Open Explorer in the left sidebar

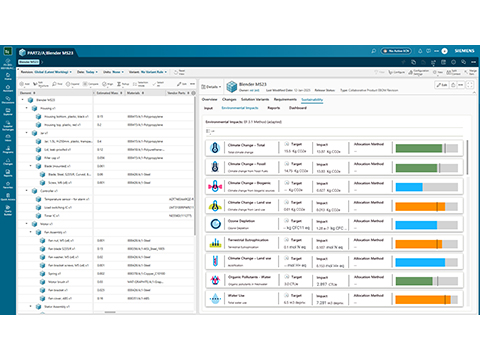8,112
